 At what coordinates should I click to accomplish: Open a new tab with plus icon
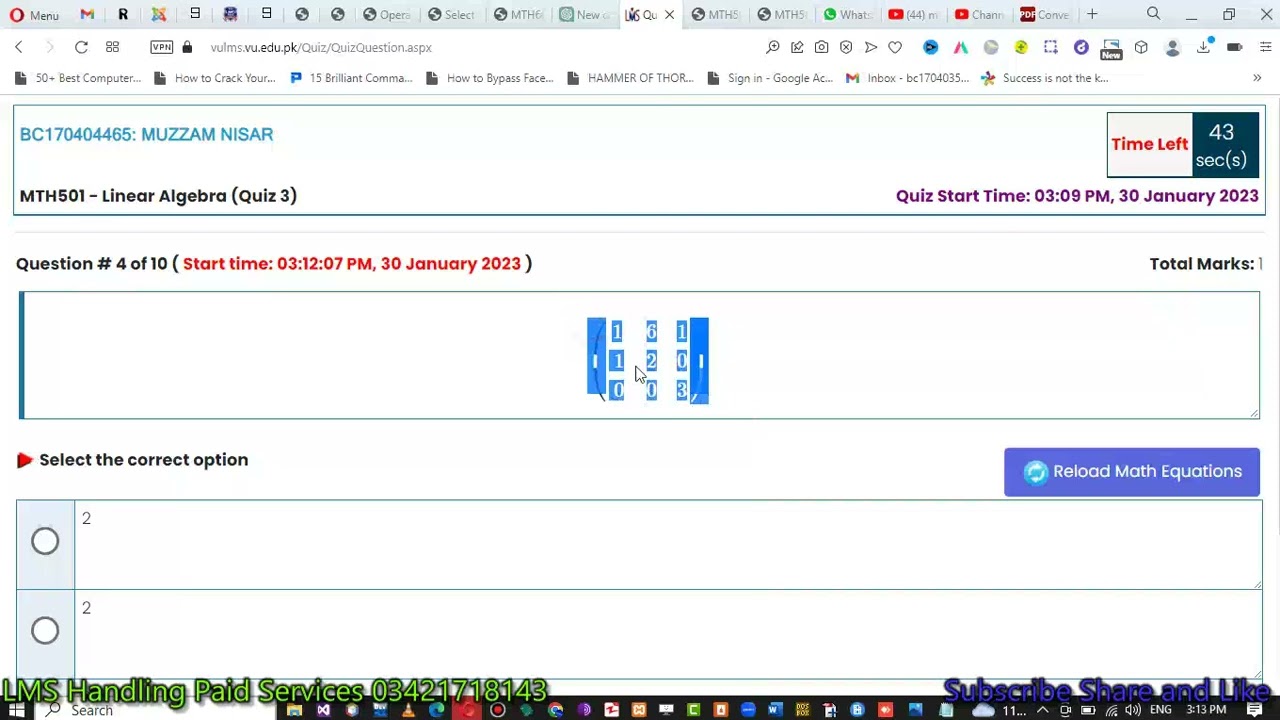pyautogui.click(x=1092, y=15)
